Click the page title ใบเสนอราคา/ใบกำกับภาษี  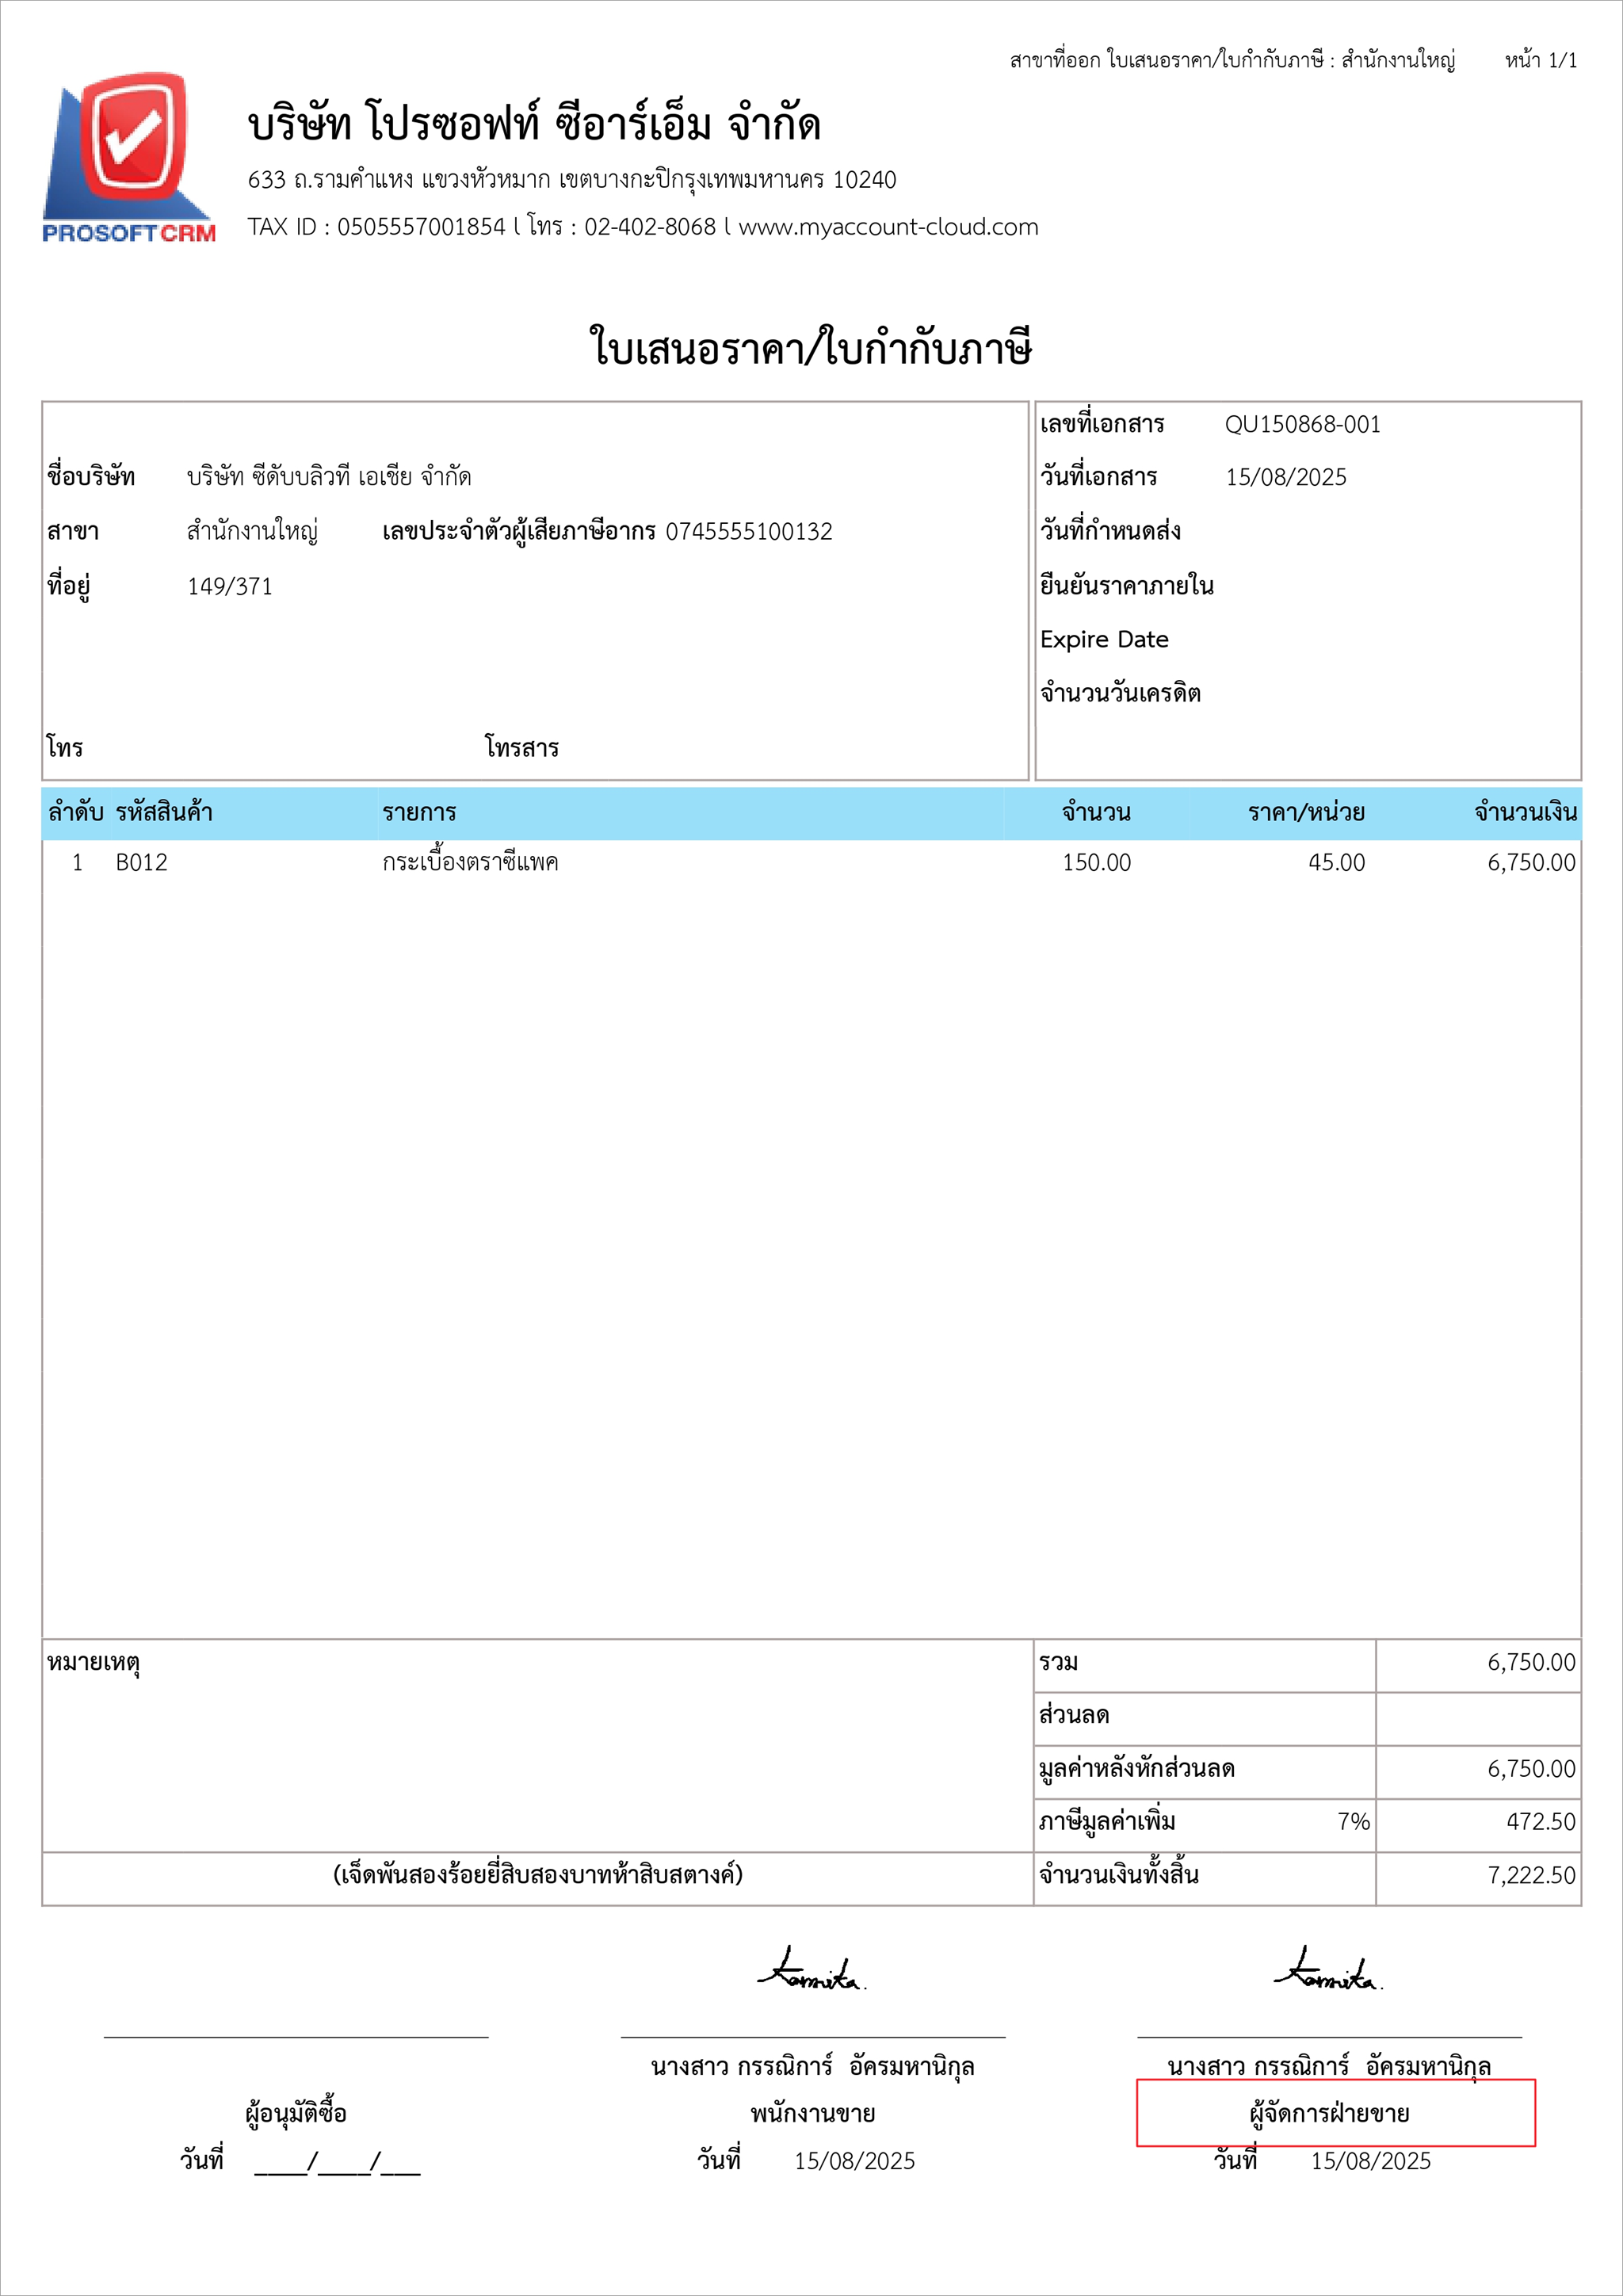pos(811,348)
